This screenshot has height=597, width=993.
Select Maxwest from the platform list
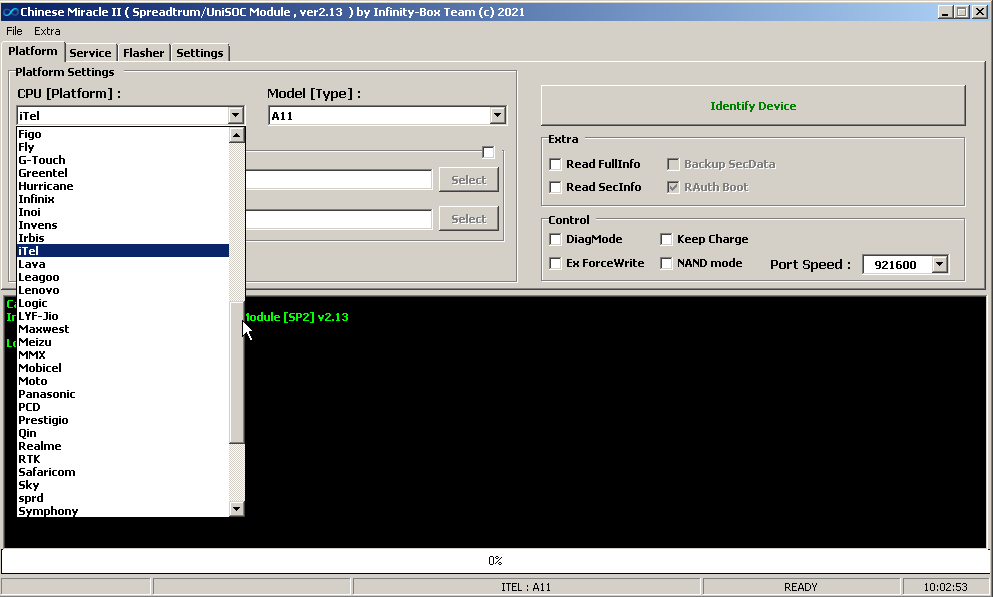pos(123,329)
